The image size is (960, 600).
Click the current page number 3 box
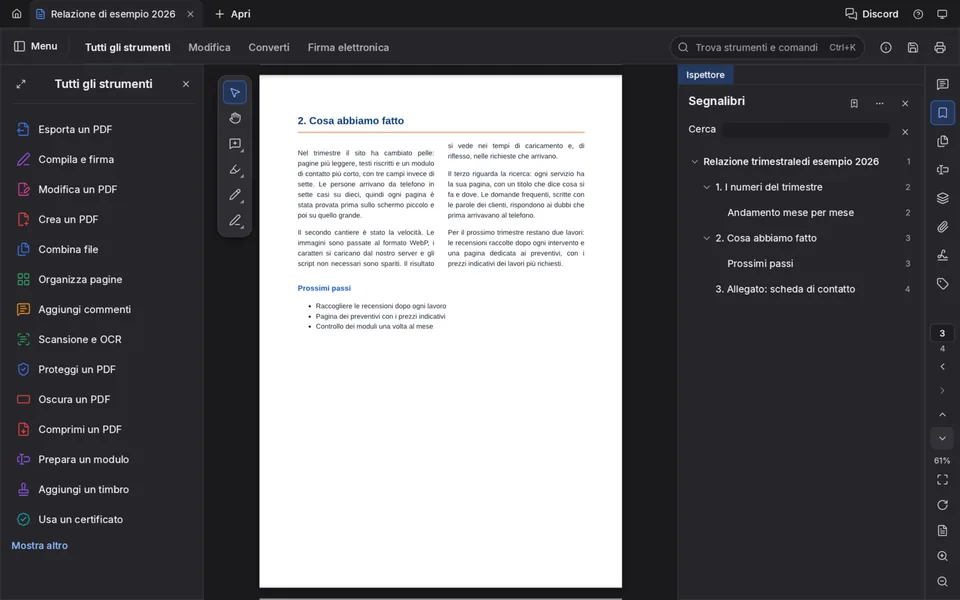(942, 333)
